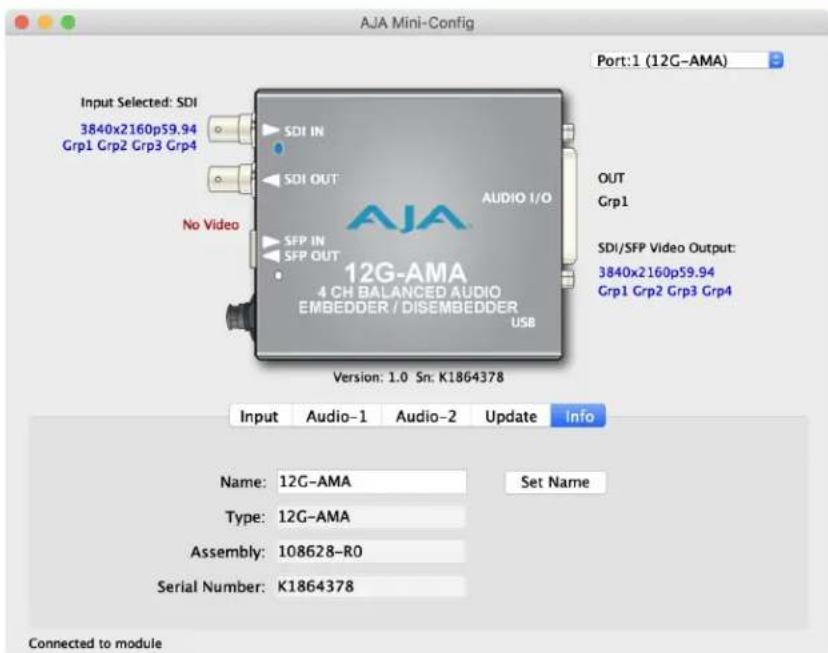Click the USB label on the device
This screenshot has height=653, width=828.
click(x=523, y=322)
